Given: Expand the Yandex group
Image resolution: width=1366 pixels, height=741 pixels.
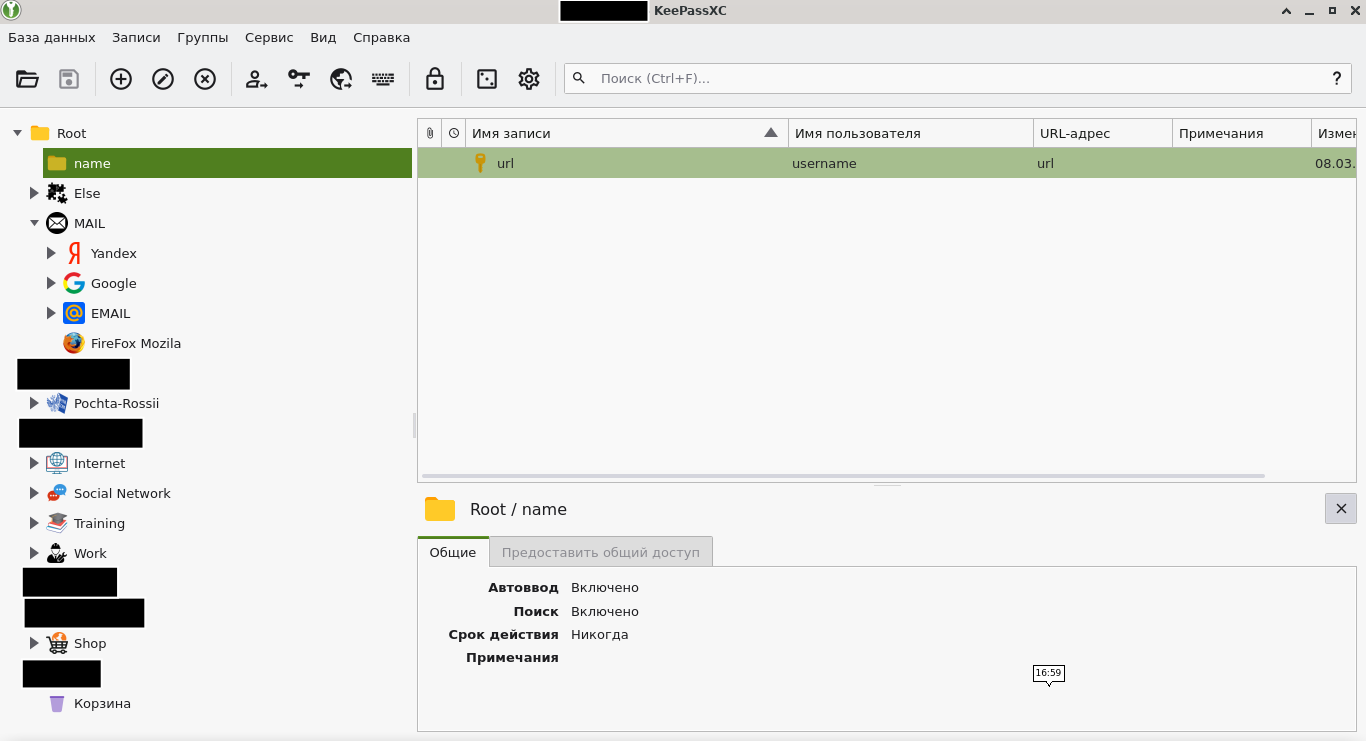Looking at the screenshot, I should pos(51,254).
